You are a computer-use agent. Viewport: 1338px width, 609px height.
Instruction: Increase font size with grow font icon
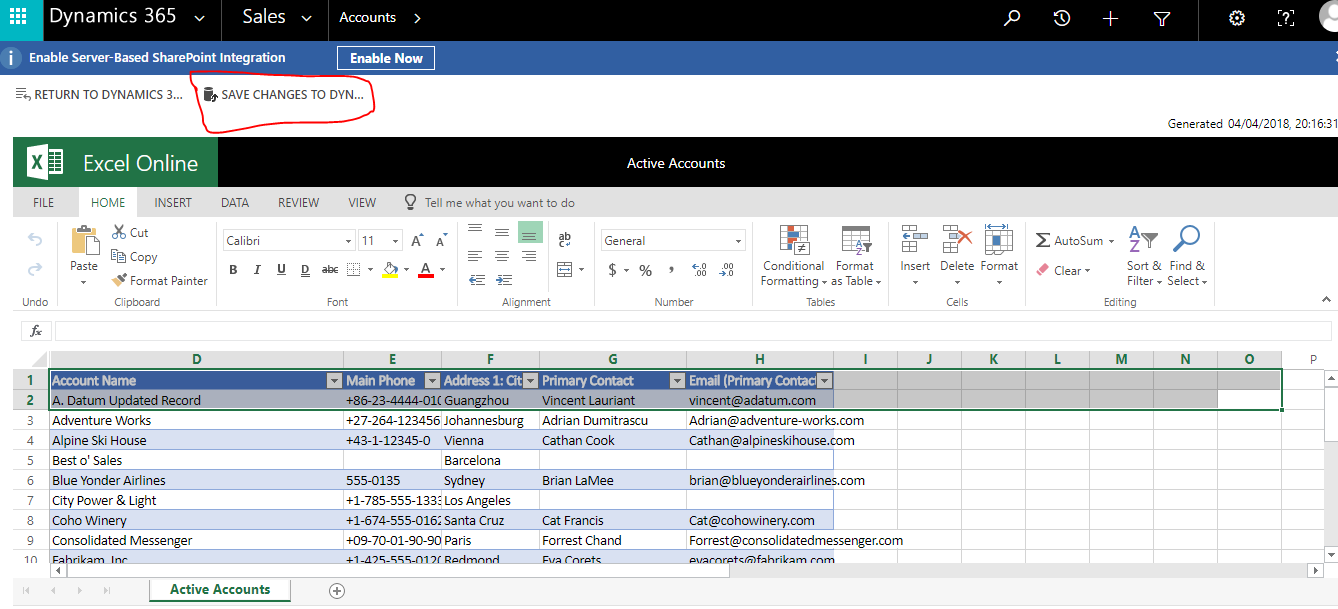click(x=417, y=241)
